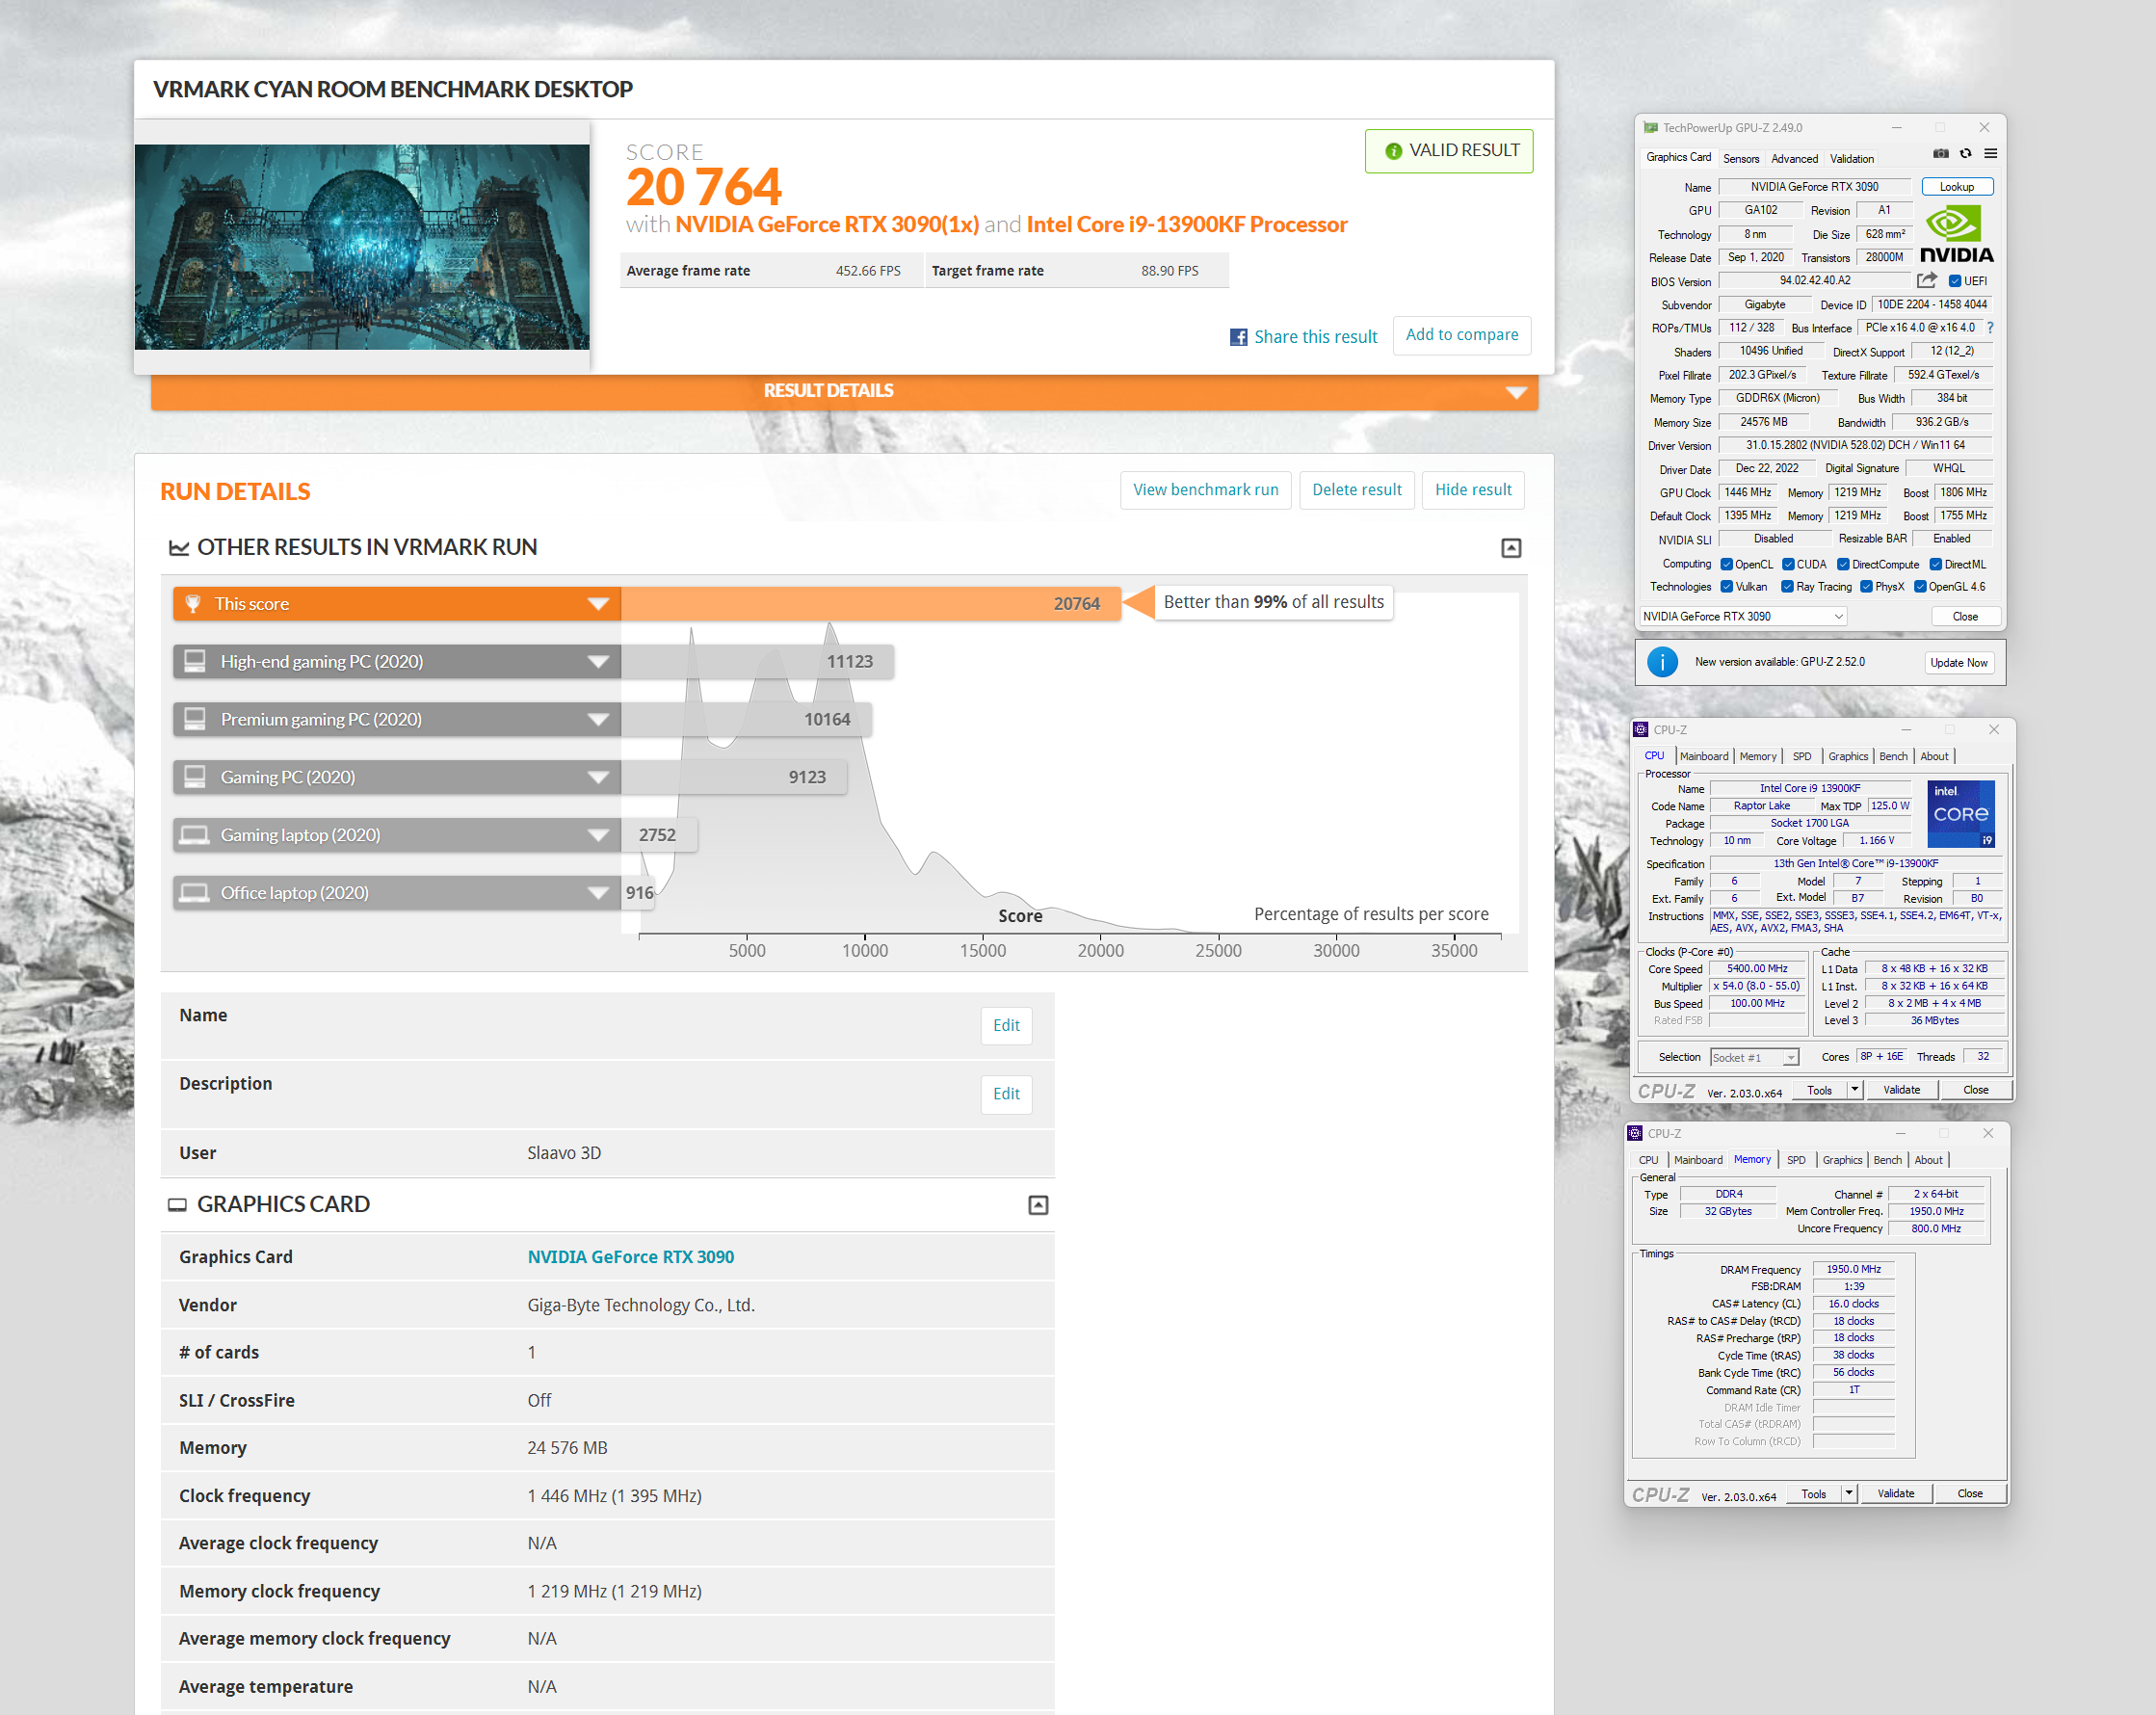Click the chart icon beside Other Results heading
Viewport: 2156px width, 1715px height.
179,548
